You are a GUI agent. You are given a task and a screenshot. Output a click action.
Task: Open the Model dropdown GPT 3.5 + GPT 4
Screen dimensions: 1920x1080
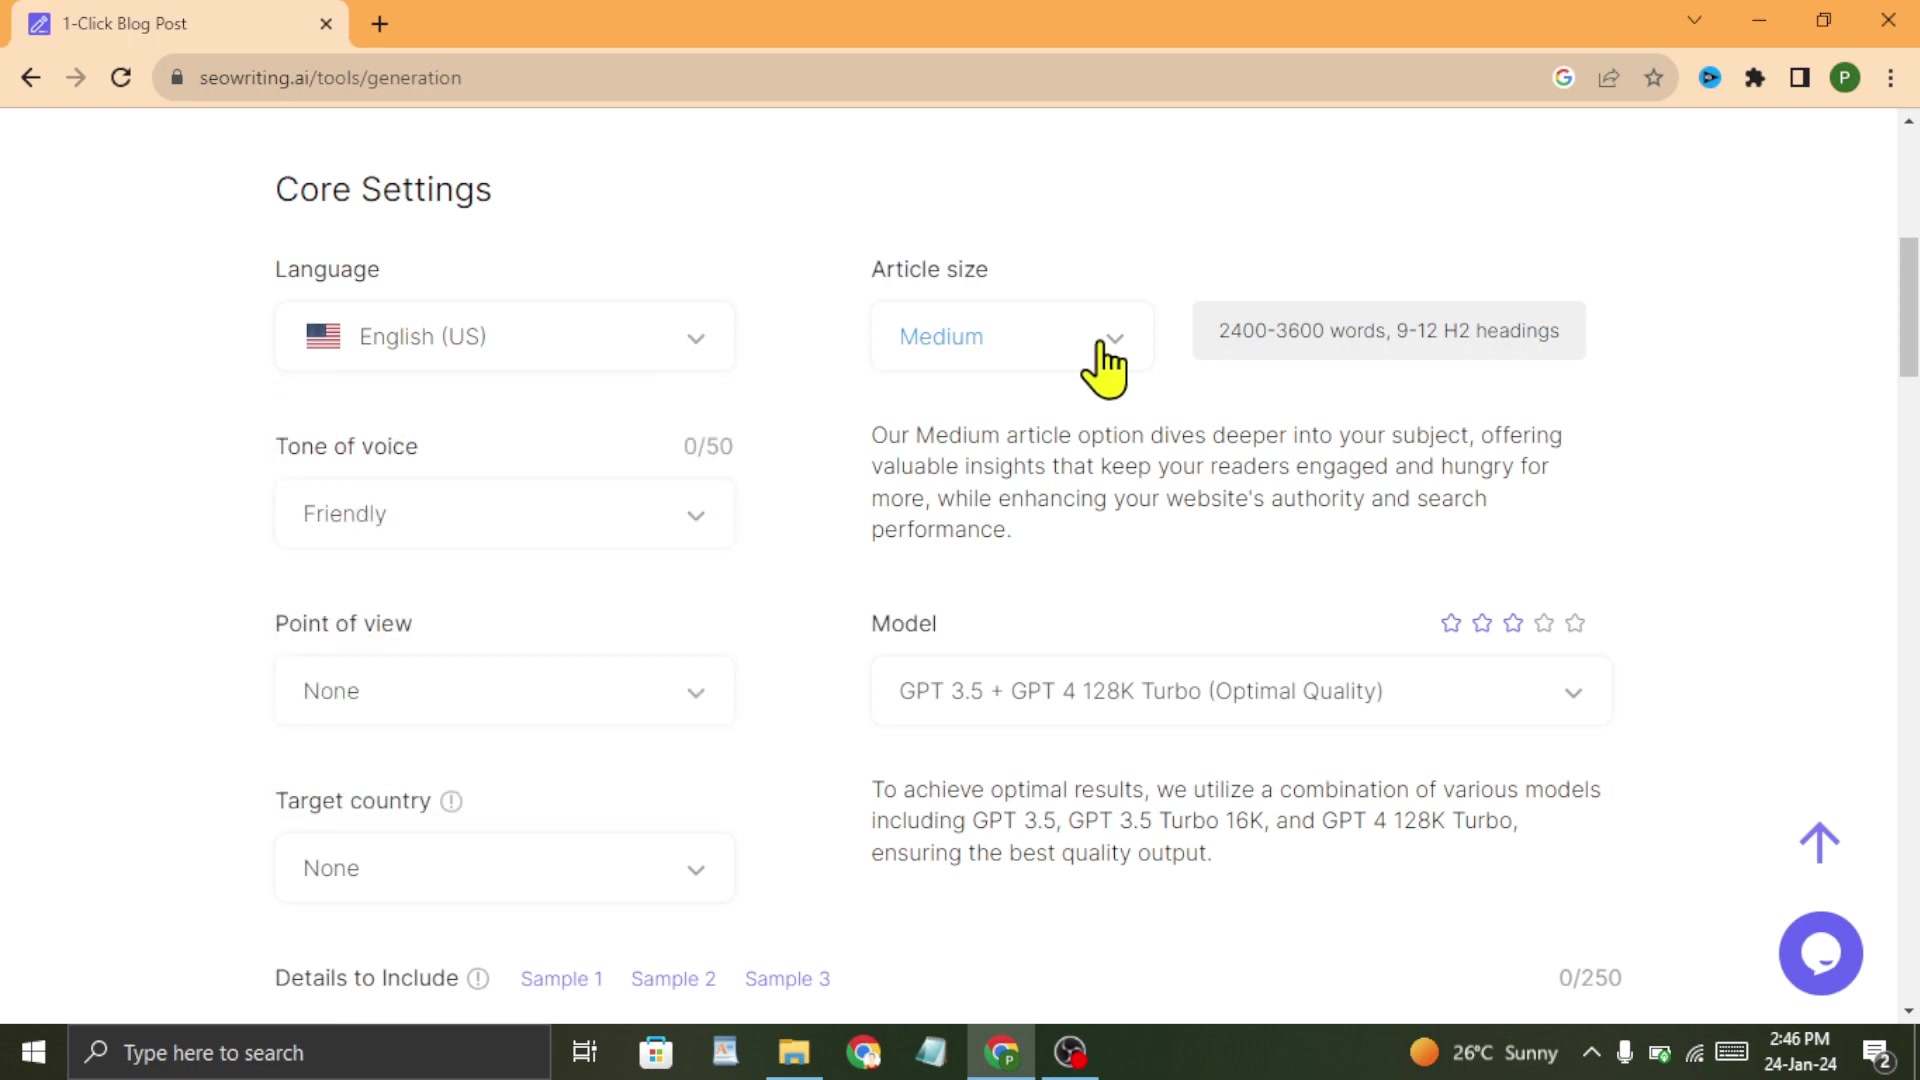coord(1241,691)
